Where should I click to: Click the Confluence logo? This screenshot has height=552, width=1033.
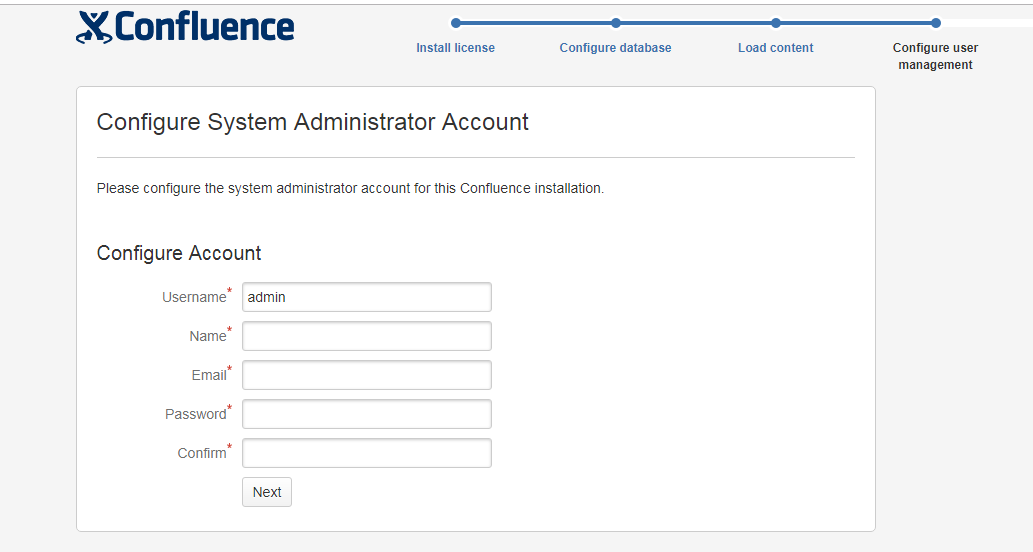[x=186, y=28]
